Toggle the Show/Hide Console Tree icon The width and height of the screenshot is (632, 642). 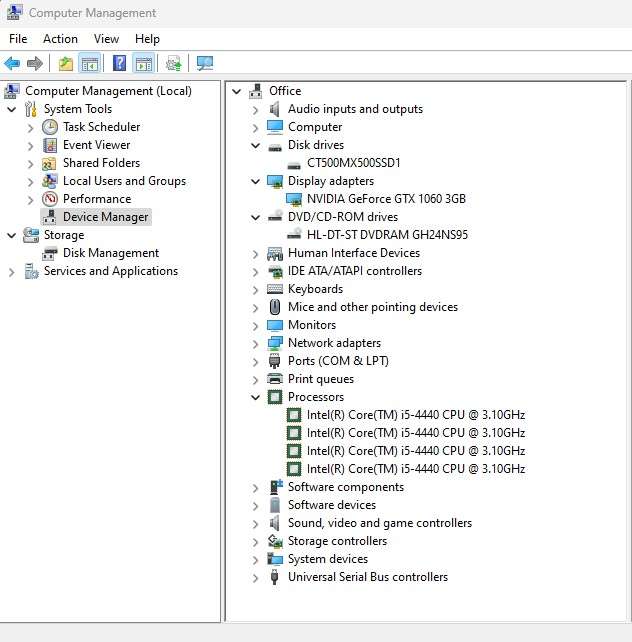coord(90,63)
